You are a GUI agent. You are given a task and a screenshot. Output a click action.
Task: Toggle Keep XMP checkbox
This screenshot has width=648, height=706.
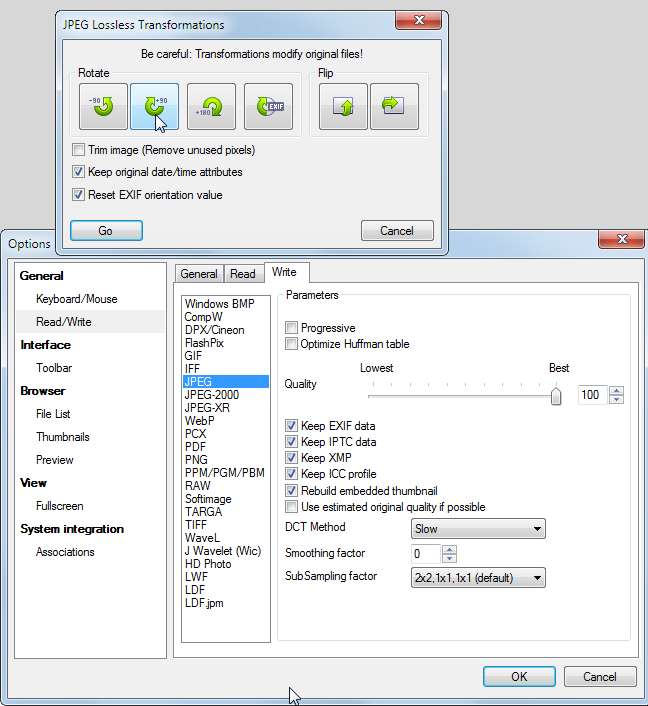[291, 457]
